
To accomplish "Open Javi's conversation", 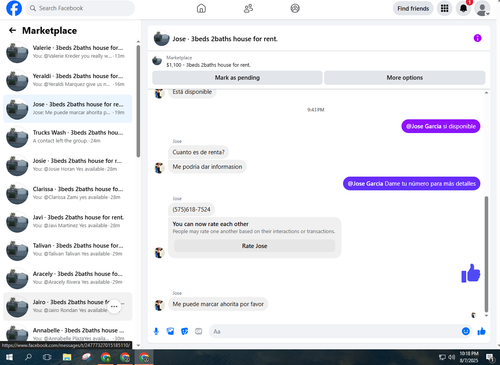I will click(x=68, y=222).
